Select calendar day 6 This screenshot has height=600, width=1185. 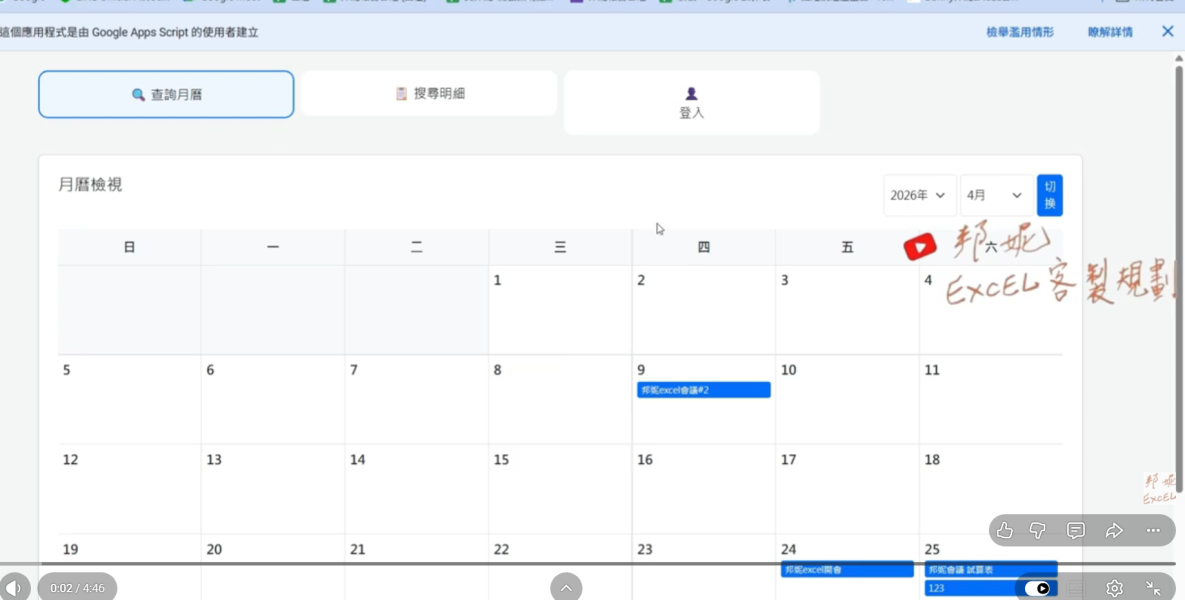273,400
